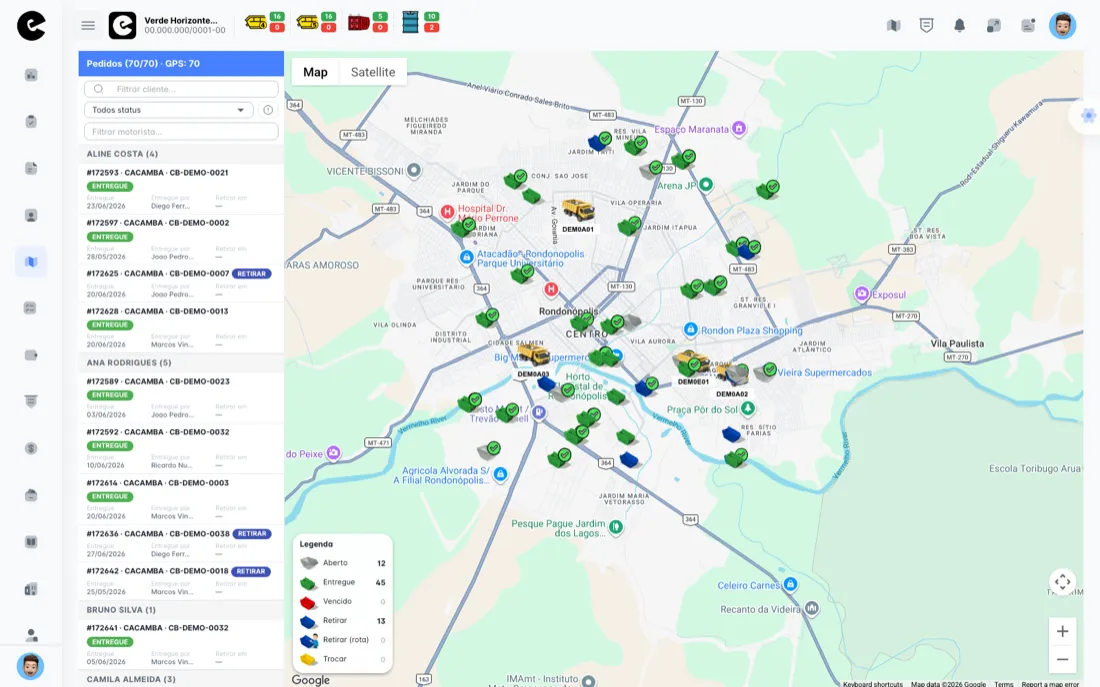Screen dimensions: 1100x687
Task: Click the map icon in top bar
Action: (x=893, y=26)
